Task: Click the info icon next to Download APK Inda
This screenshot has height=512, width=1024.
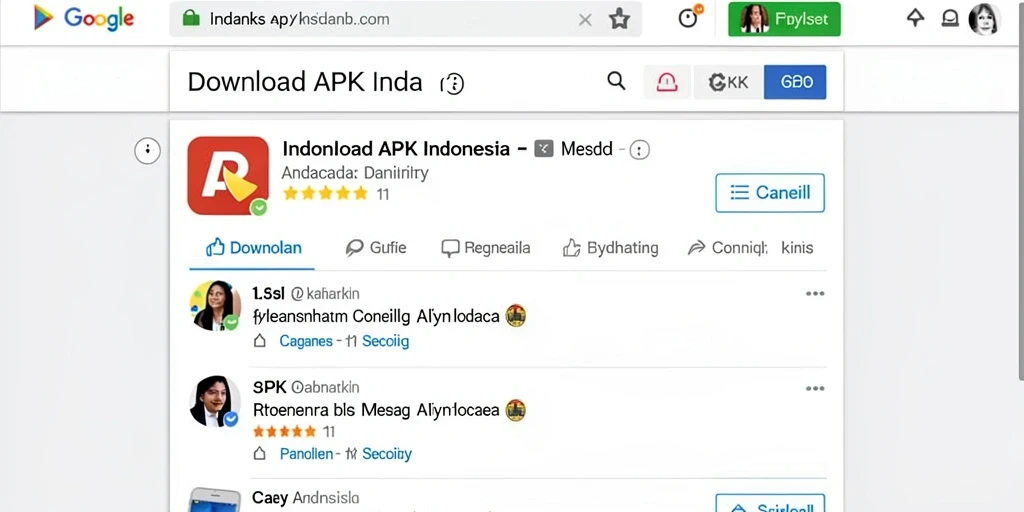Action: (452, 83)
